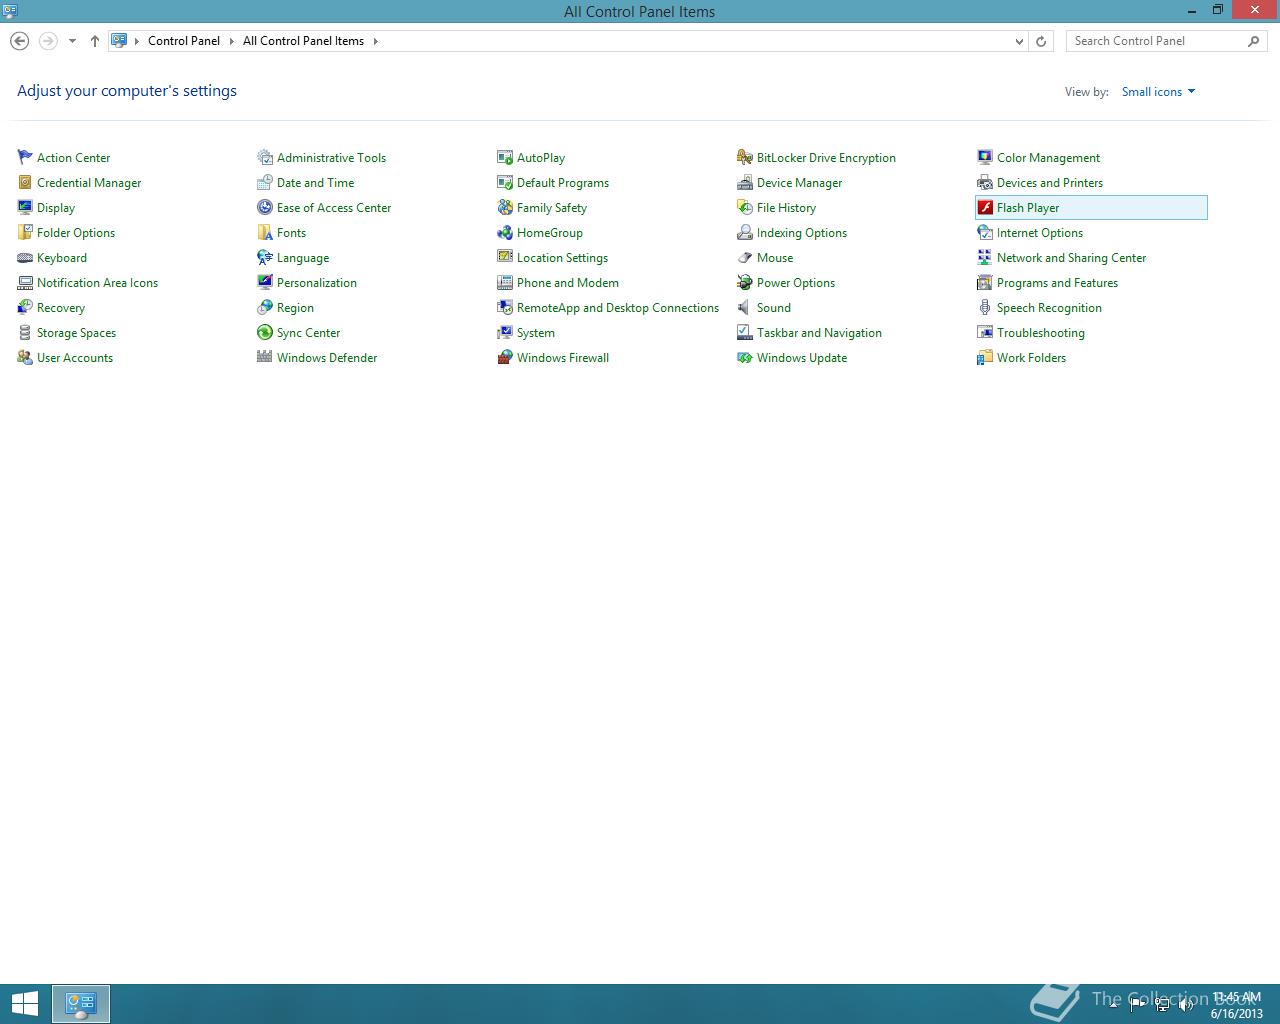Click the Date and Time icon
1280x1024 pixels.
click(x=265, y=182)
